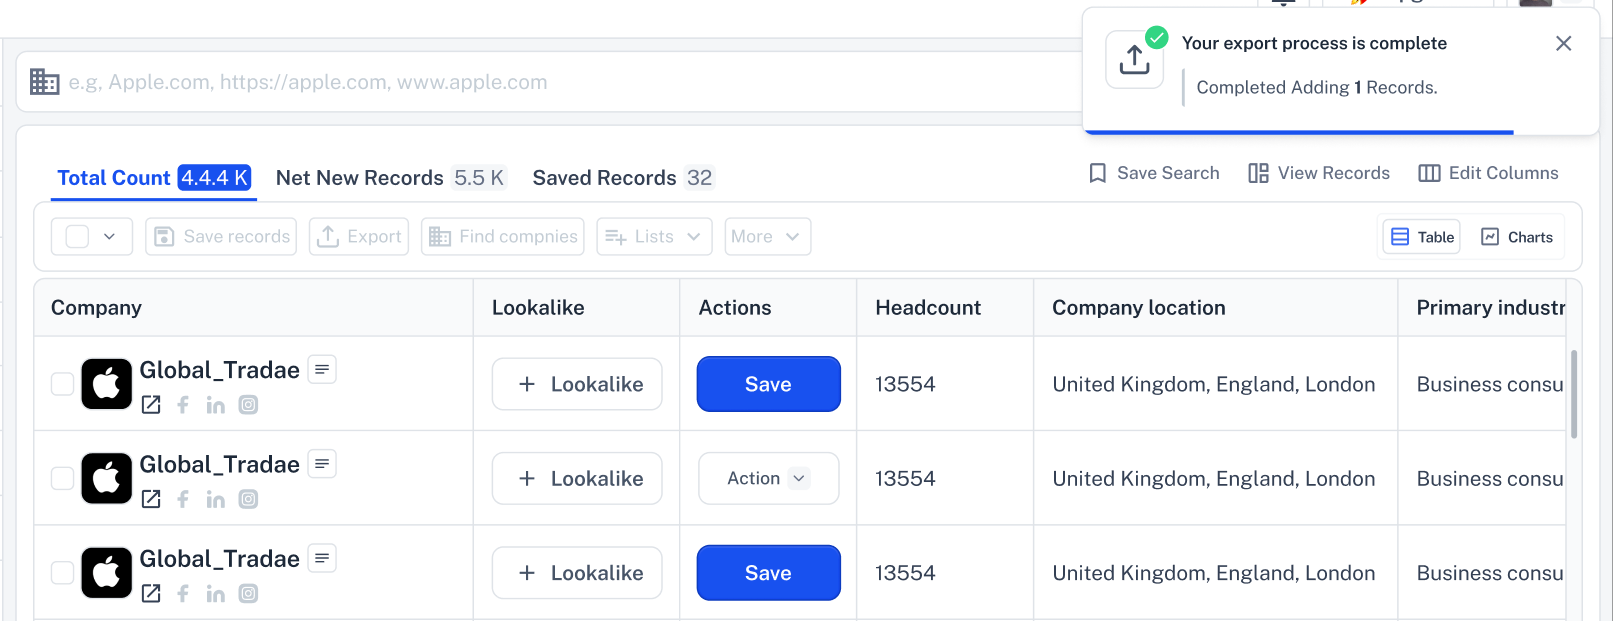
Task: Open third row Global_Tradae Facebook icon
Action: coord(183,594)
